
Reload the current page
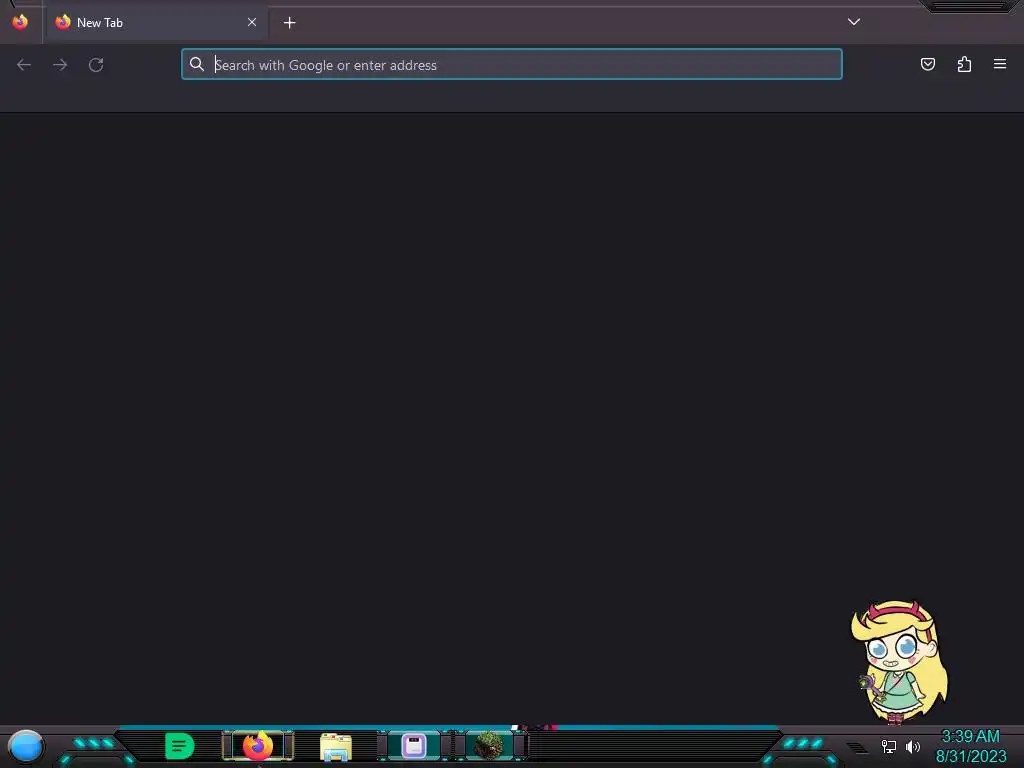tap(96, 65)
